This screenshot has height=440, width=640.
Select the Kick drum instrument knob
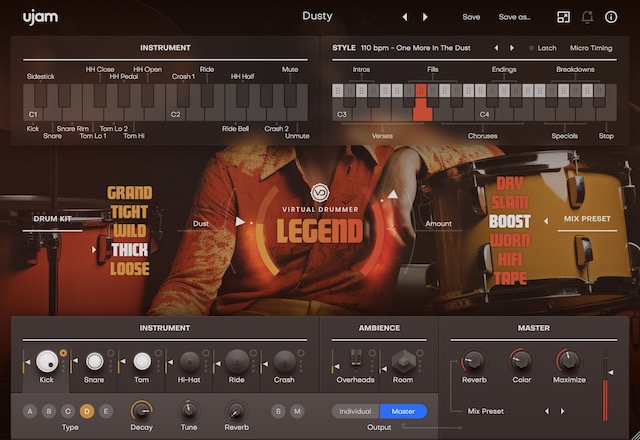[47, 361]
